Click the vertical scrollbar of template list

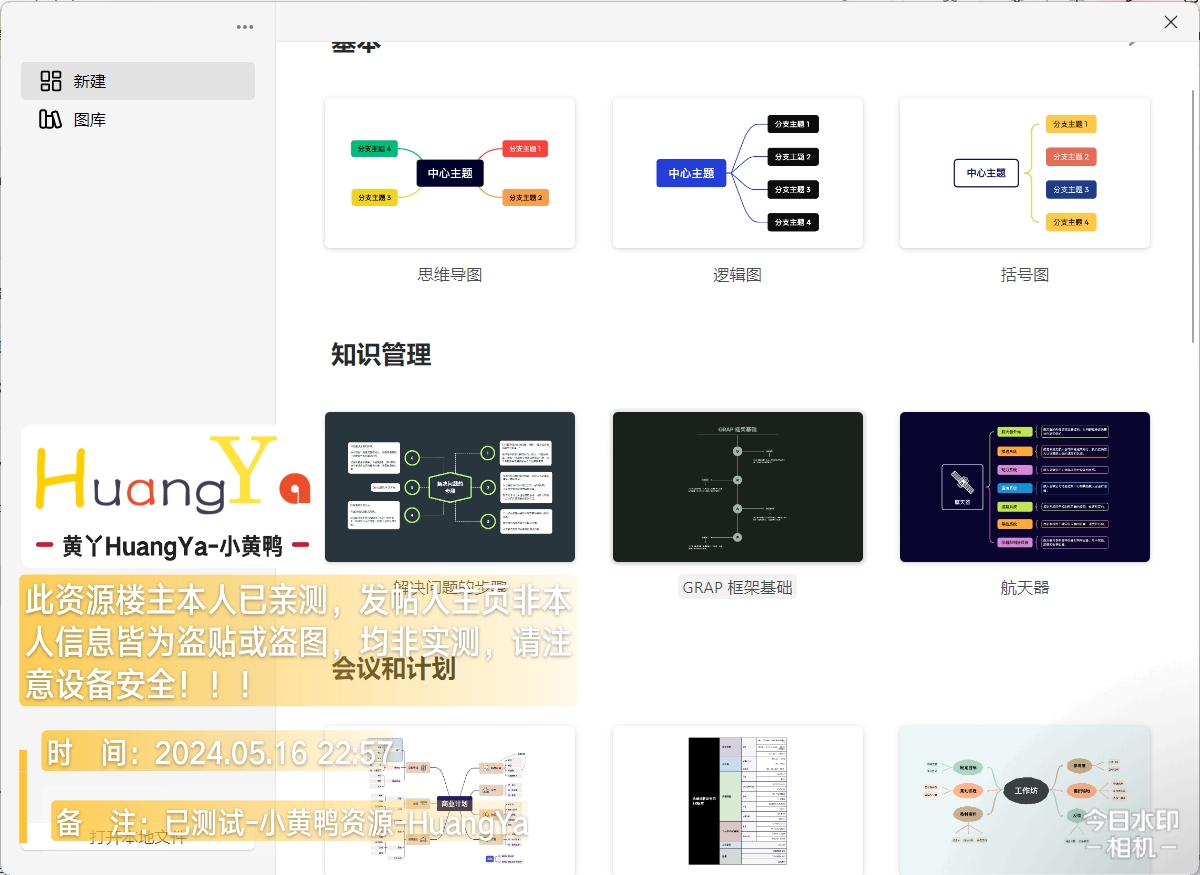(1194, 200)
